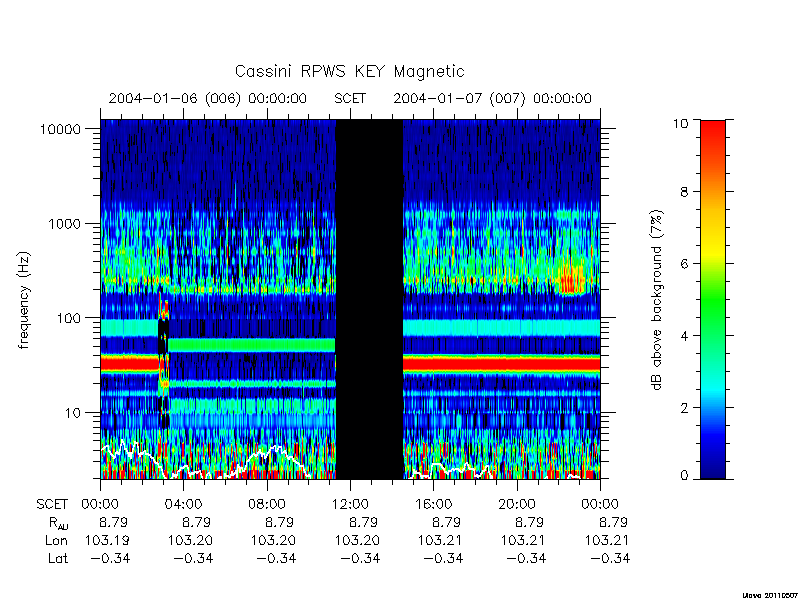The image size is (800, 600).
Task: Select color scale label 2
Action: [x=684, y=408]
